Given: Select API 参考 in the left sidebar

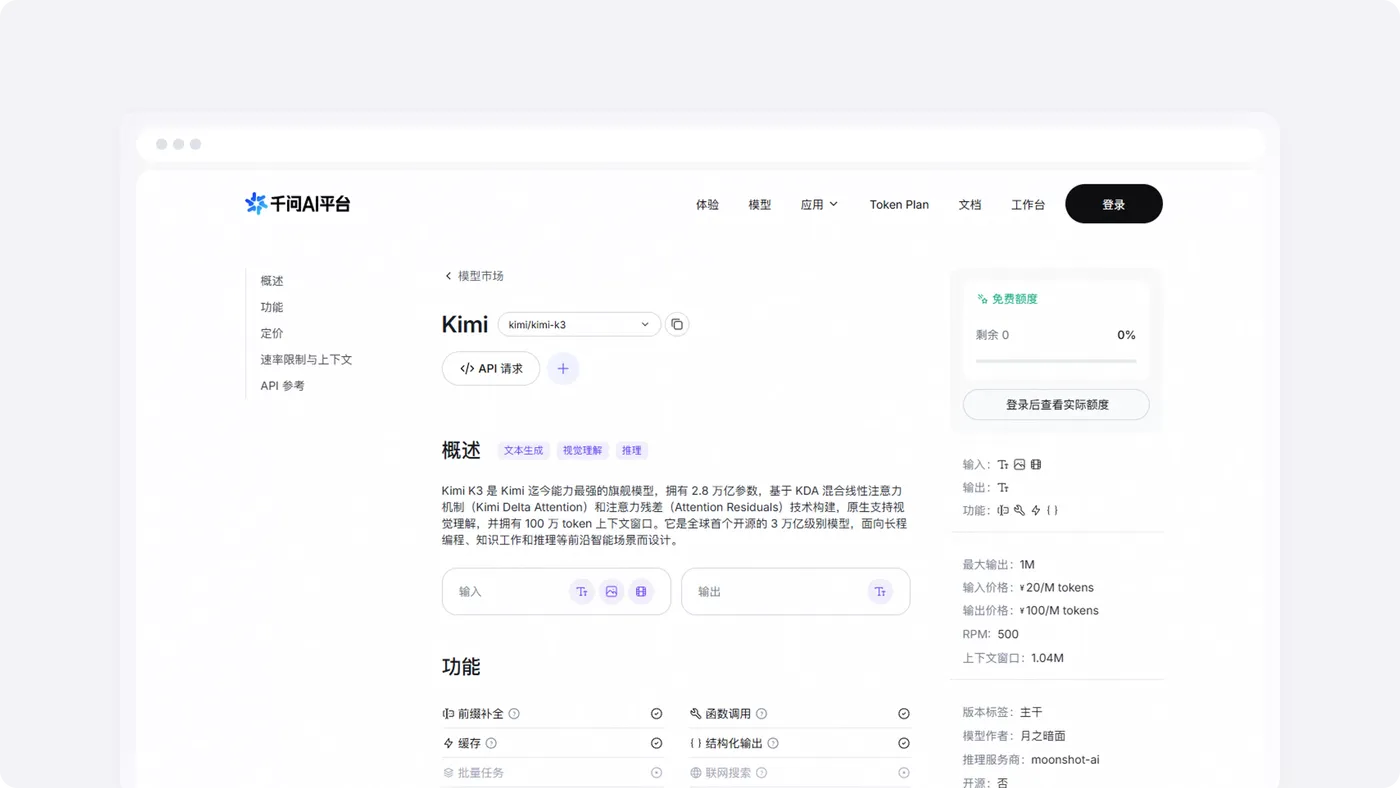Looking at the screenshot, I should pos(282,385).
